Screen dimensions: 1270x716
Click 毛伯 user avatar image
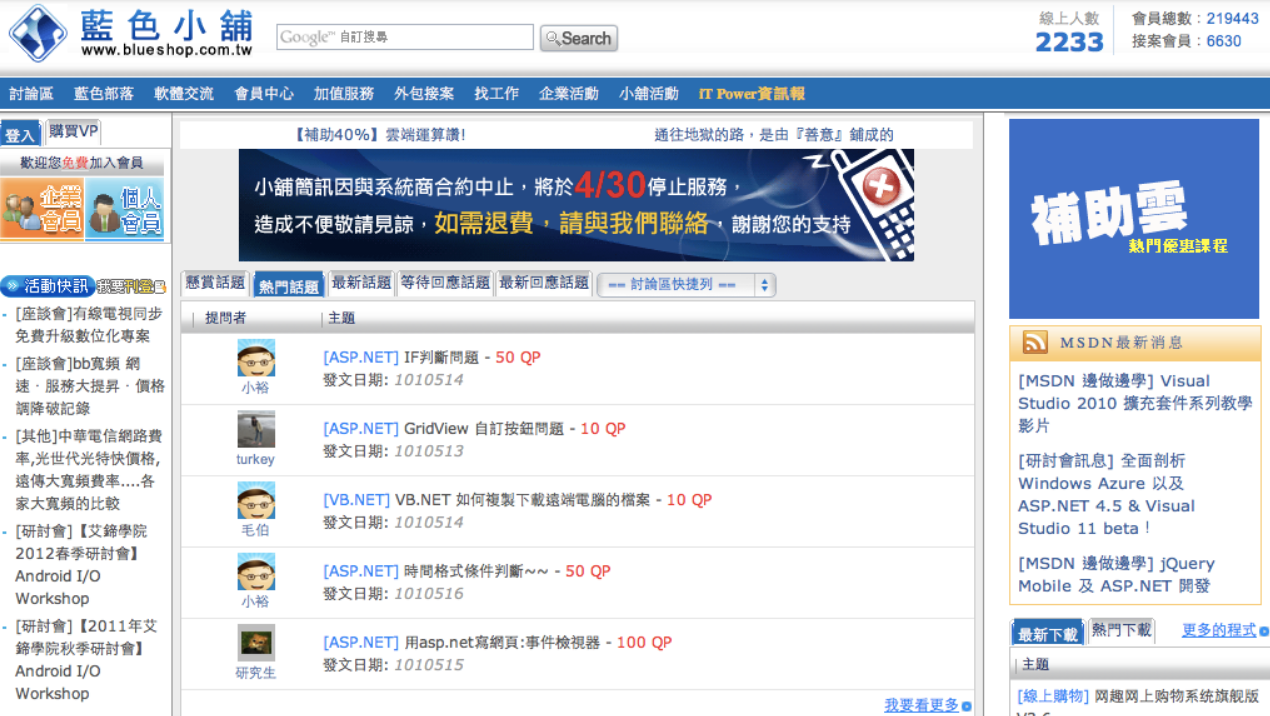256,501
